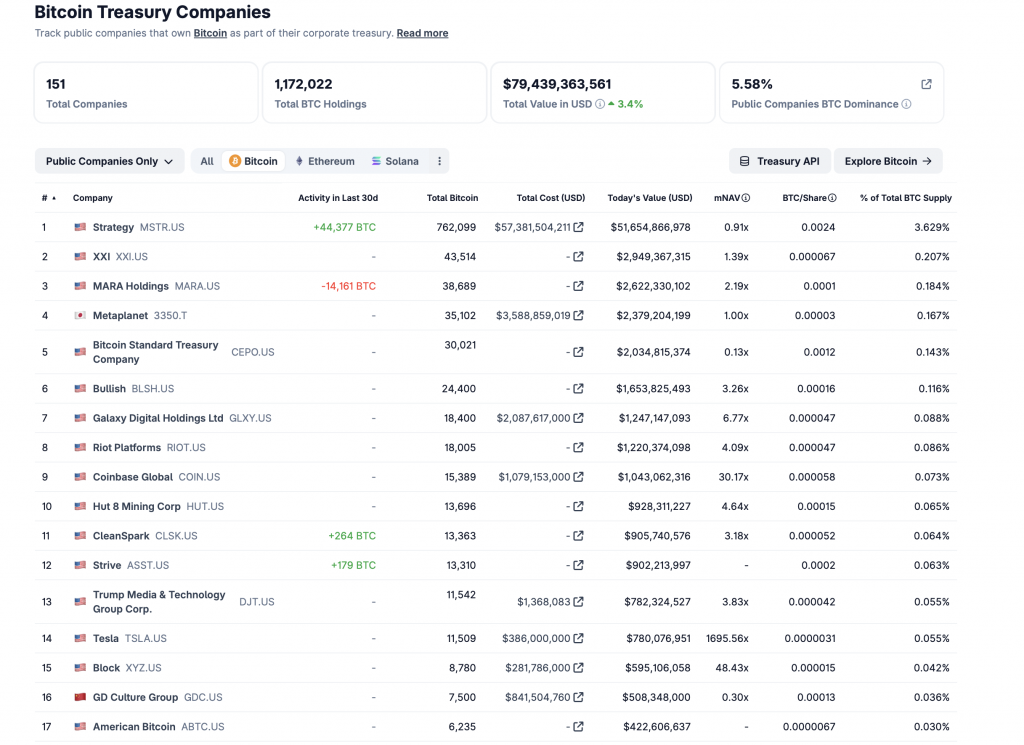
Task: Open Tesla total cost external link icon
Action: coord(579,638)
